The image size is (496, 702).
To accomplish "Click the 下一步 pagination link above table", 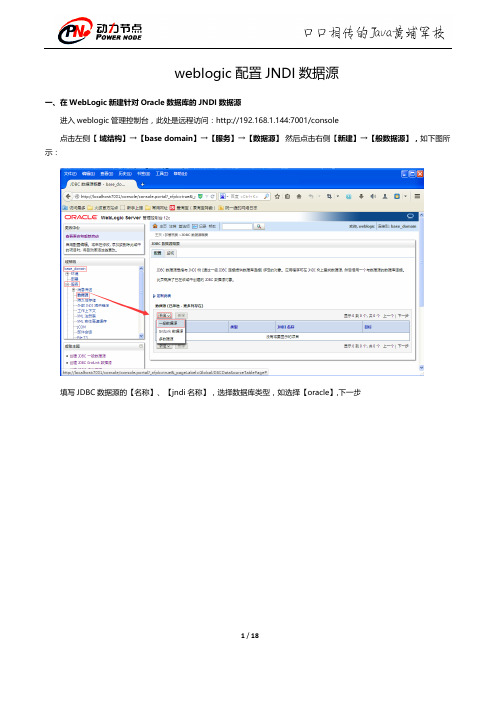I will tap(403, 316).
